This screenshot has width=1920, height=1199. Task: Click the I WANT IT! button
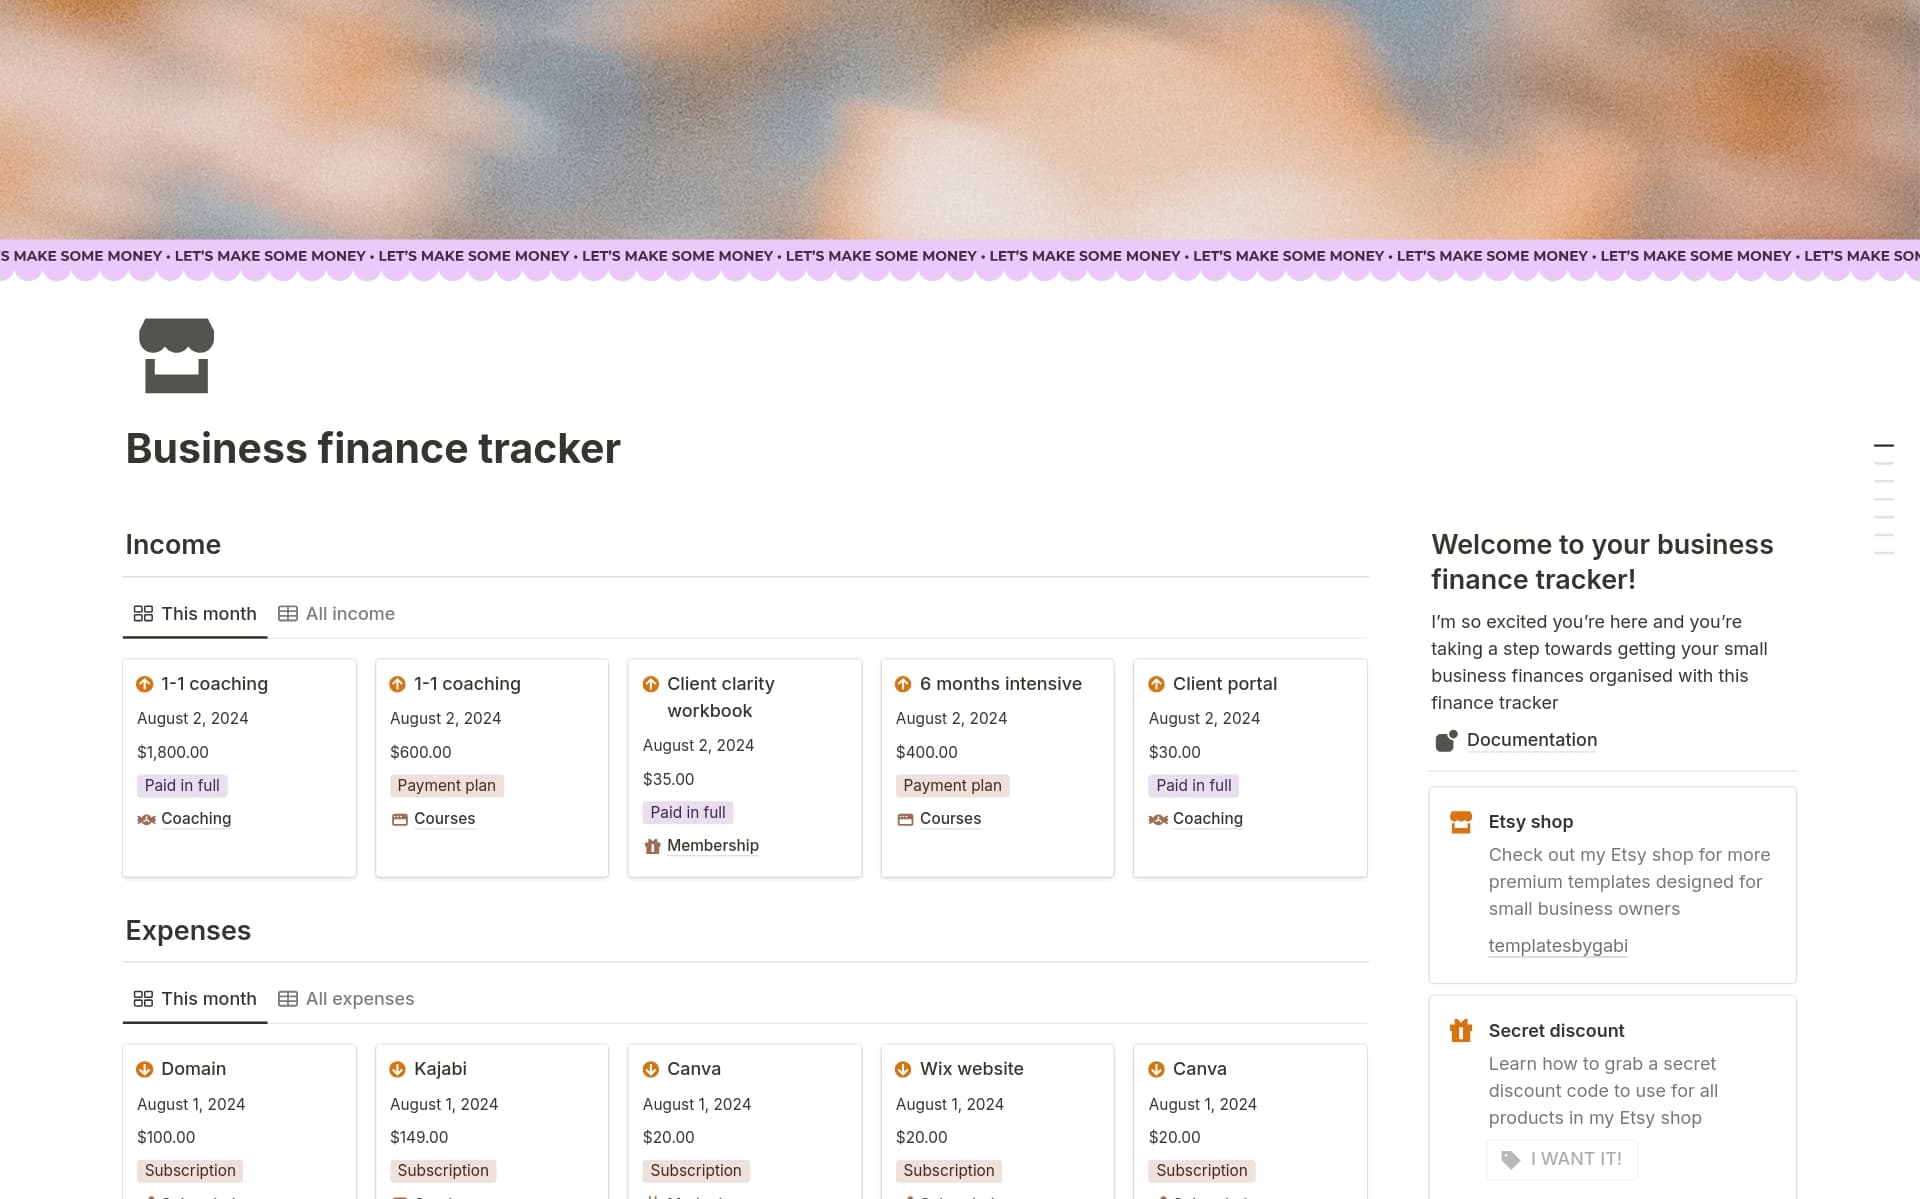[1562, 1159]
